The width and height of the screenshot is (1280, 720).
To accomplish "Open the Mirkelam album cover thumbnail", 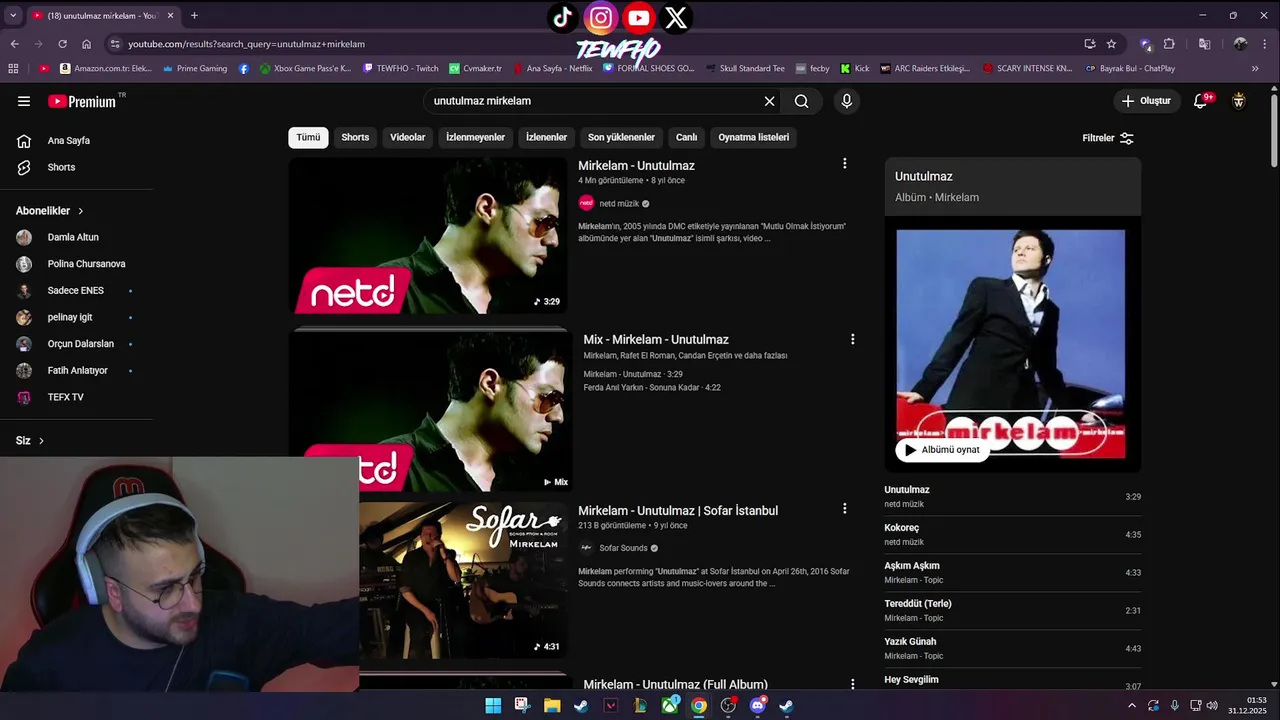I will tap(1010, 344).
